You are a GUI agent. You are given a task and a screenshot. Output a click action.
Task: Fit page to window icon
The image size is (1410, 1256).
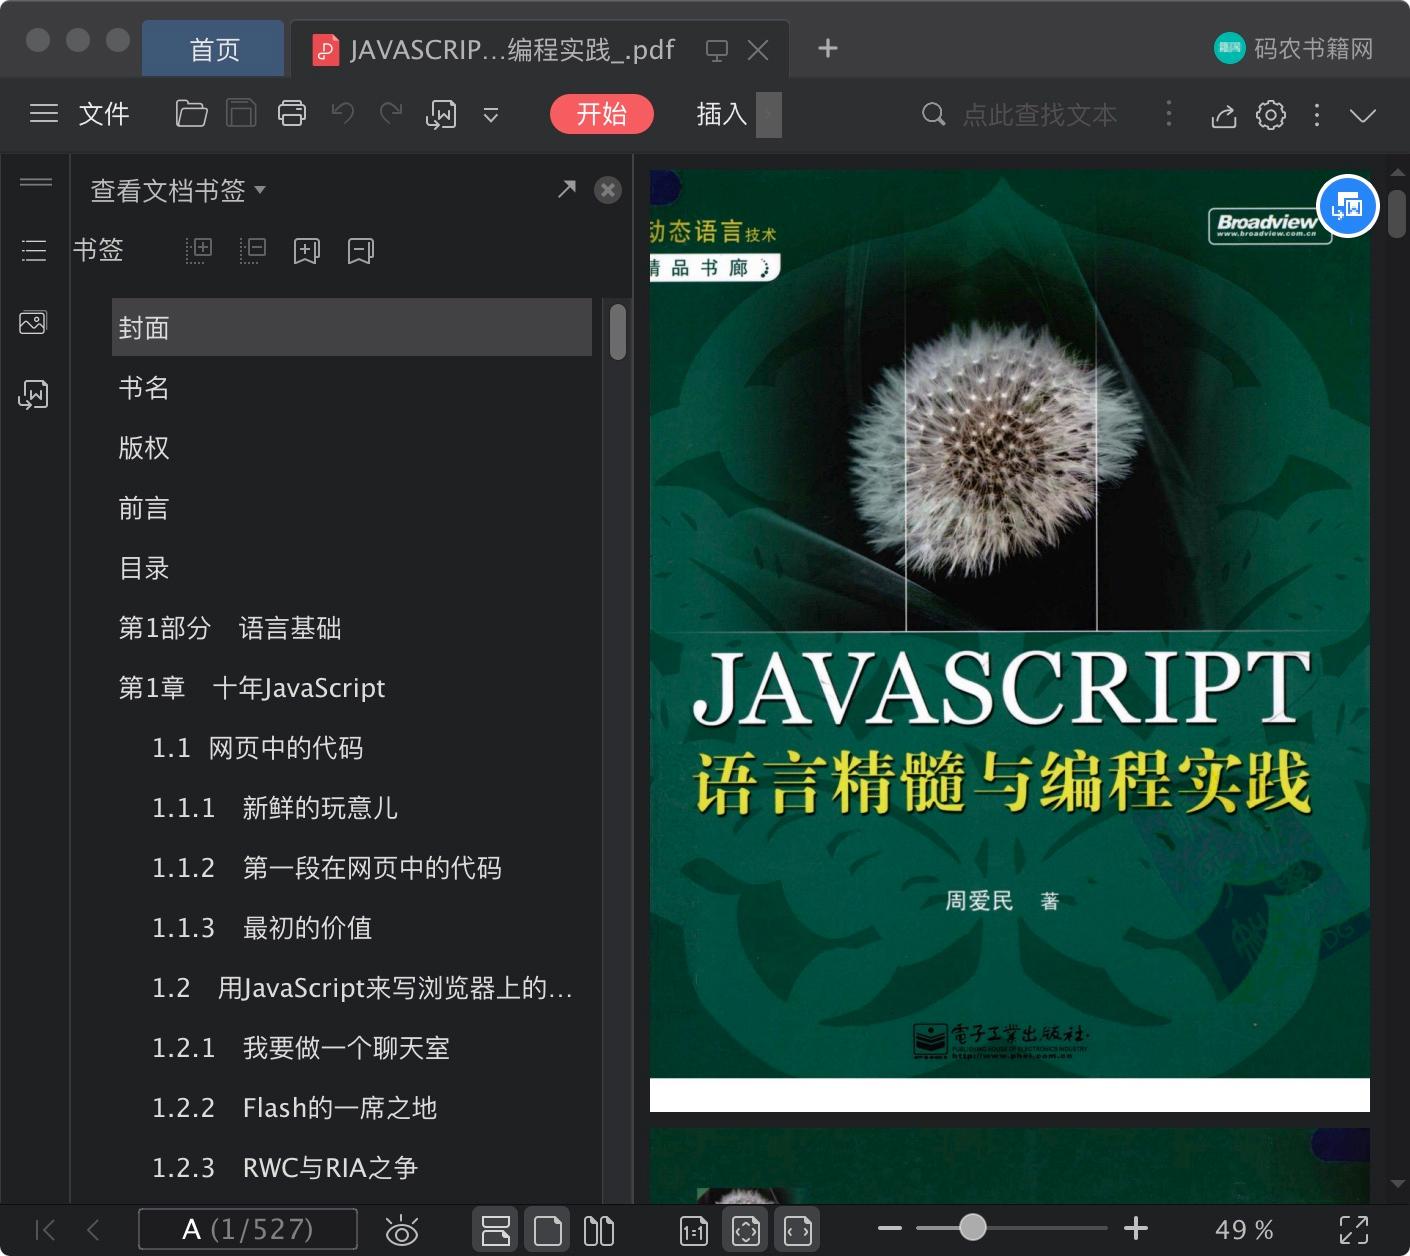746,1230
